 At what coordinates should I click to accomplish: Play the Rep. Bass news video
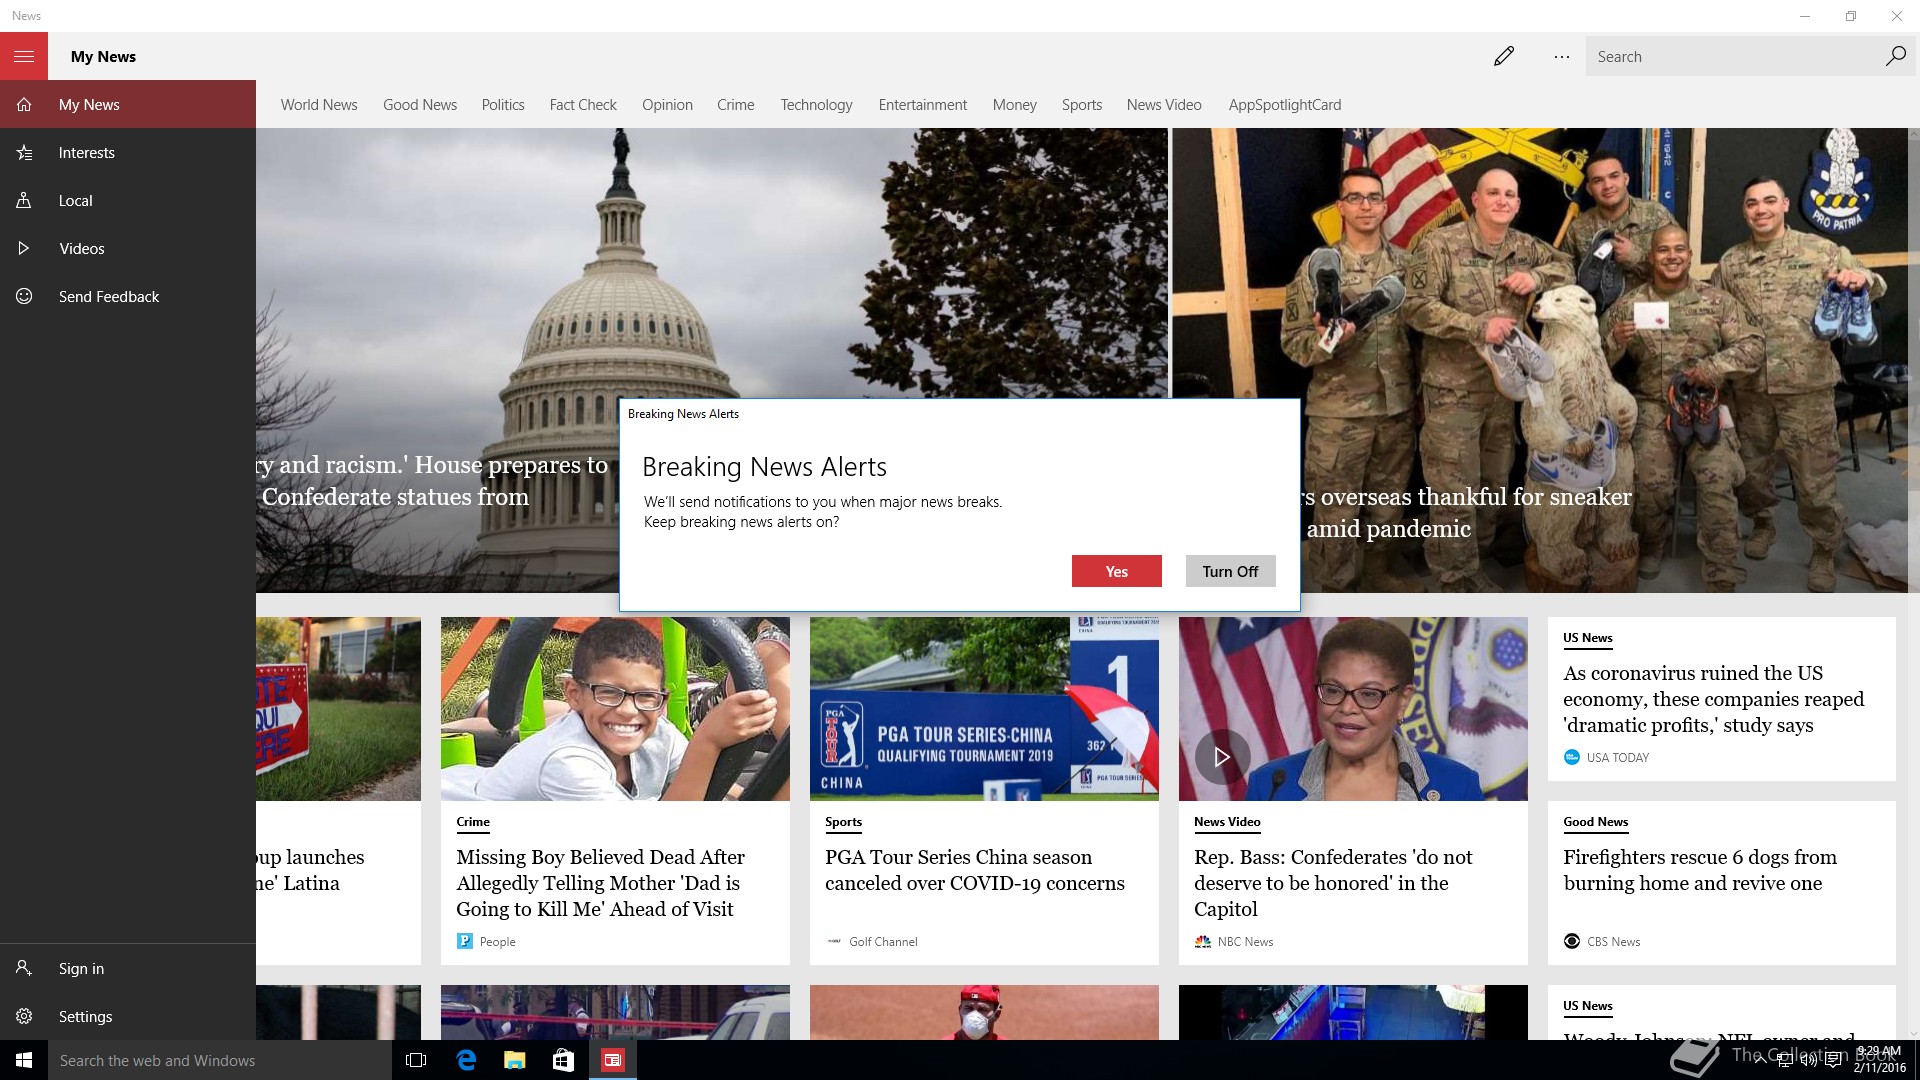tap(1222, 757)
